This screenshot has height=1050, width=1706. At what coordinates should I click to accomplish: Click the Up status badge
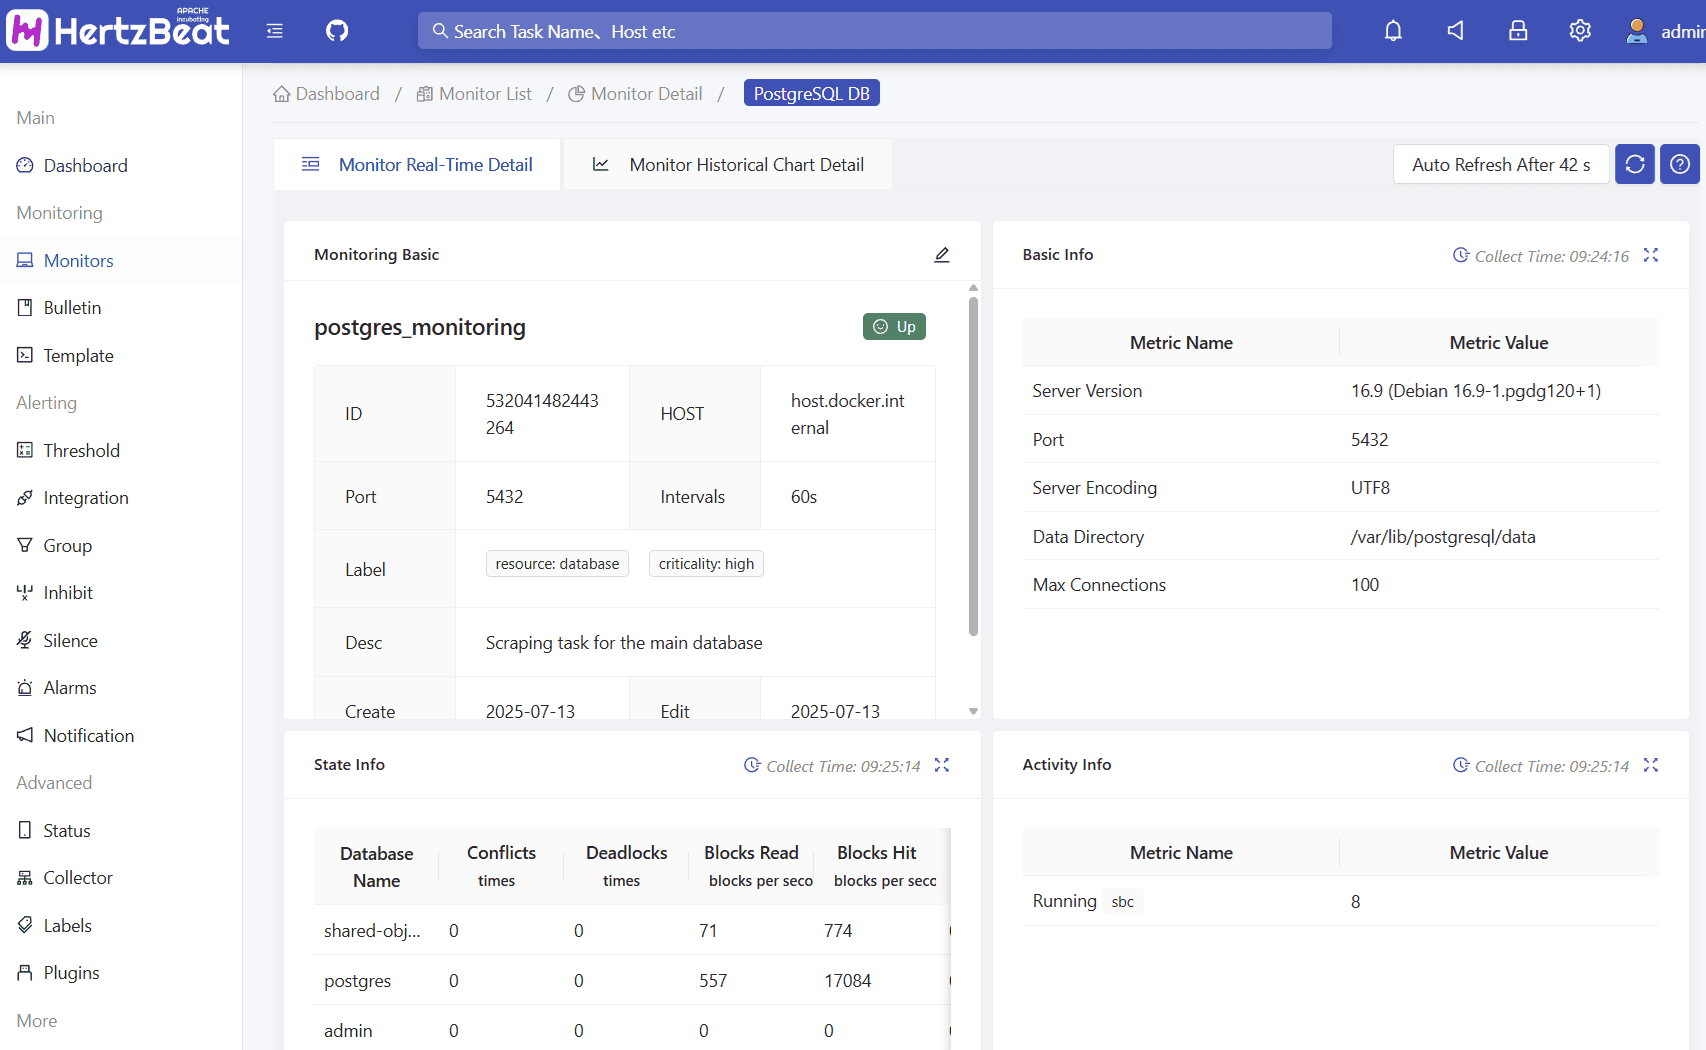pos(894,327)
